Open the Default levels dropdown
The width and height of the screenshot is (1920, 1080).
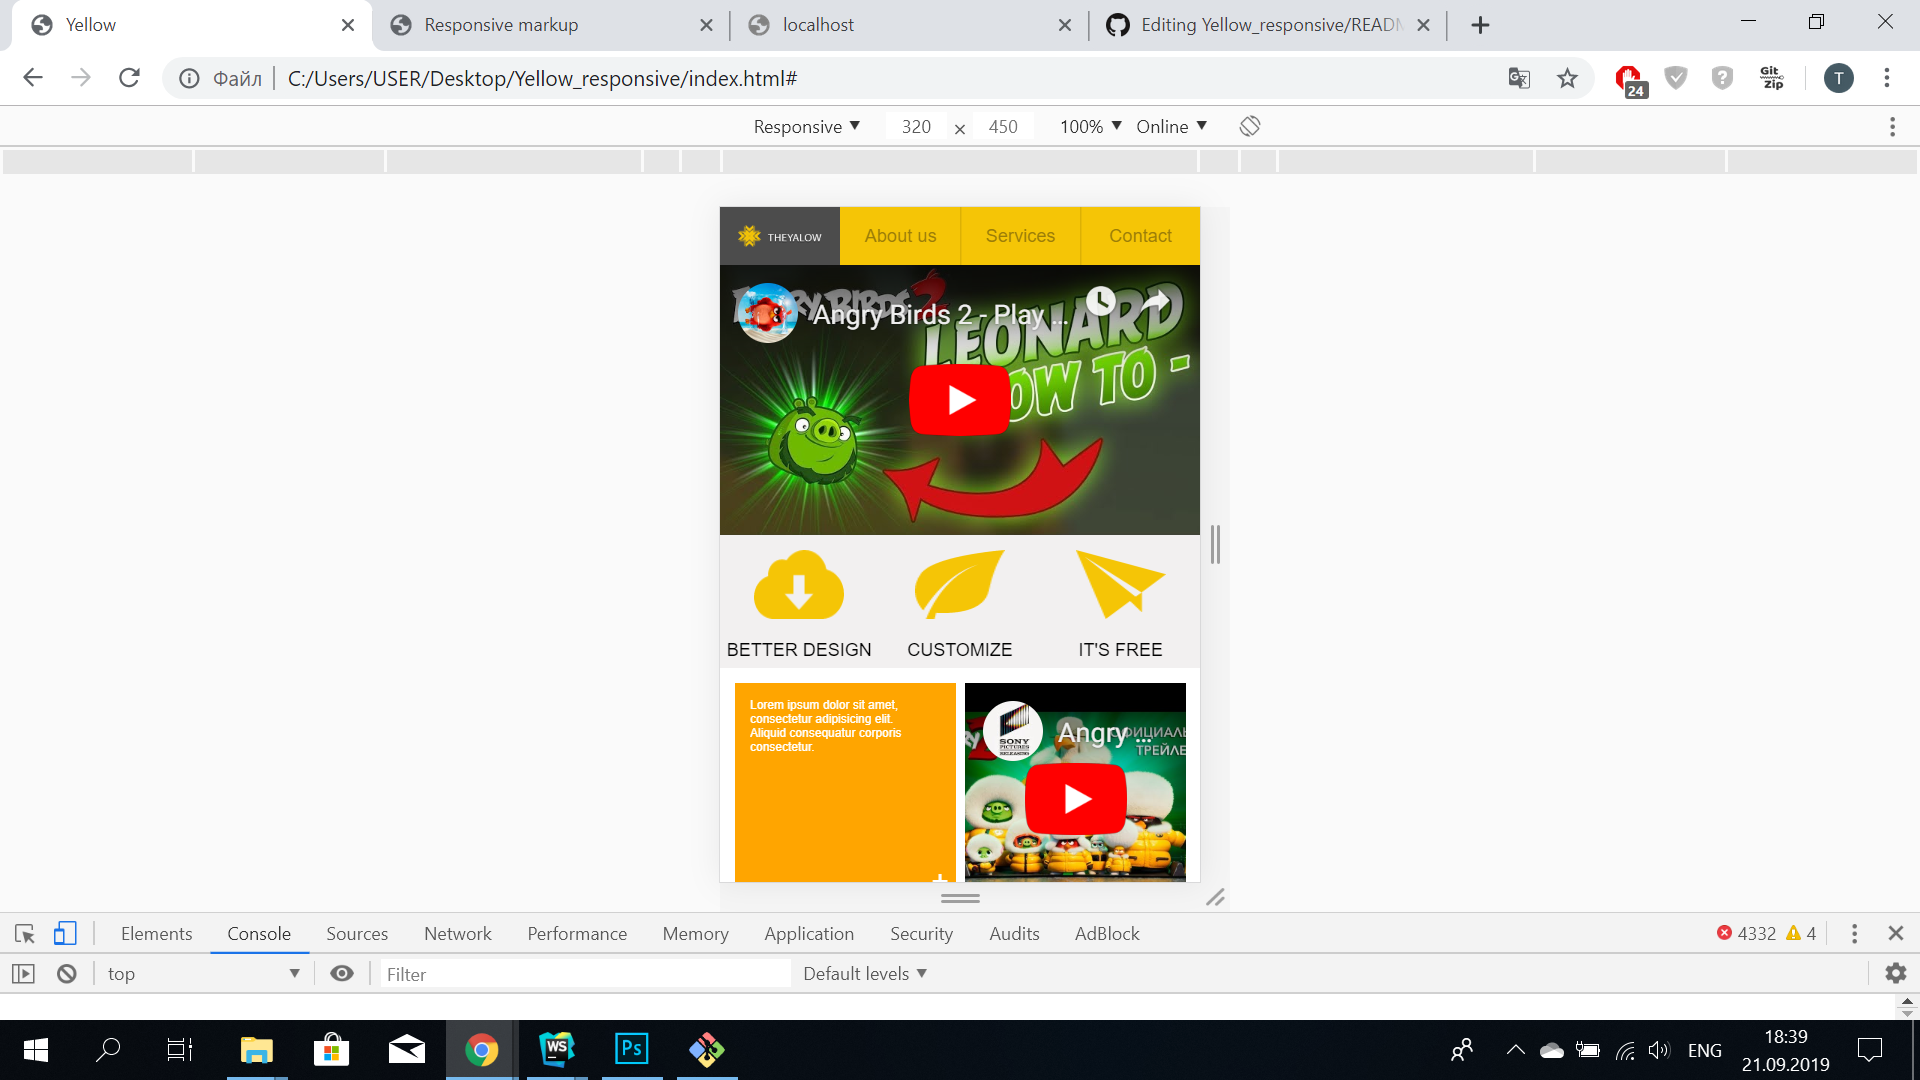(865, 973)
